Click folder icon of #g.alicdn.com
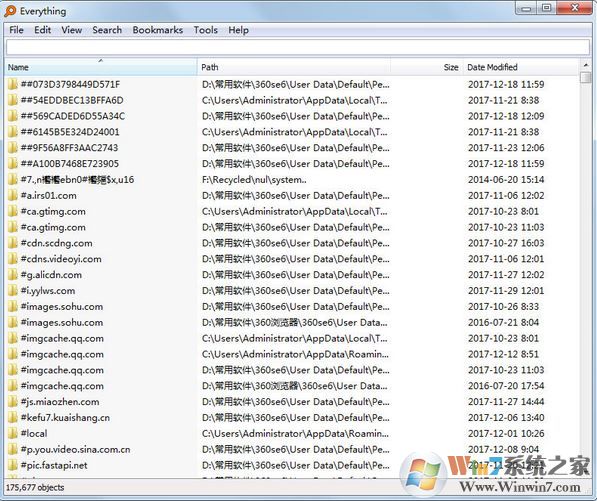Viewport: 597px width, 501px height. tap(13, 274)
